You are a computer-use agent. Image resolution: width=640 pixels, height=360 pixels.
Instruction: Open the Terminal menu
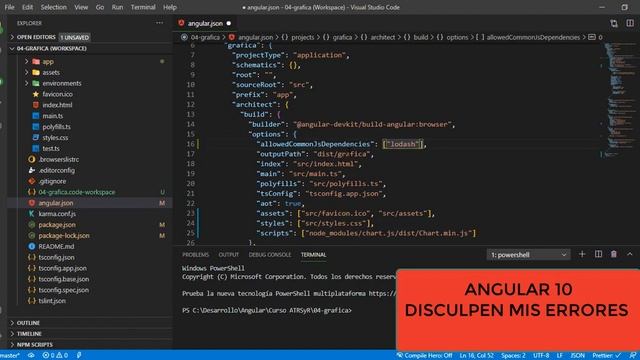(x=143, y=7)
